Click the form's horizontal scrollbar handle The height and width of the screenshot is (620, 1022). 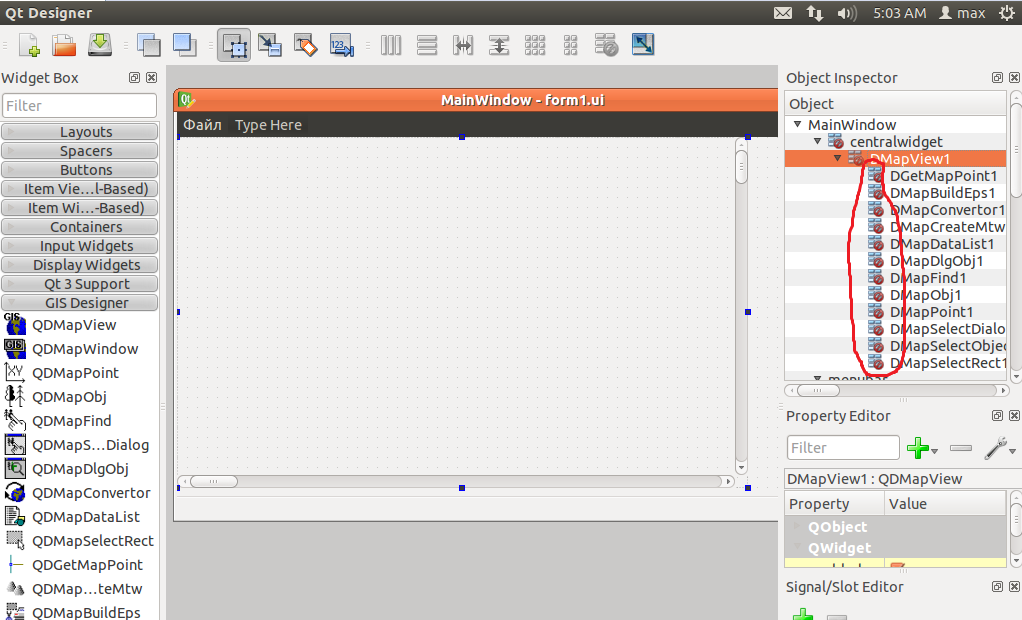(x=214, y=482)
